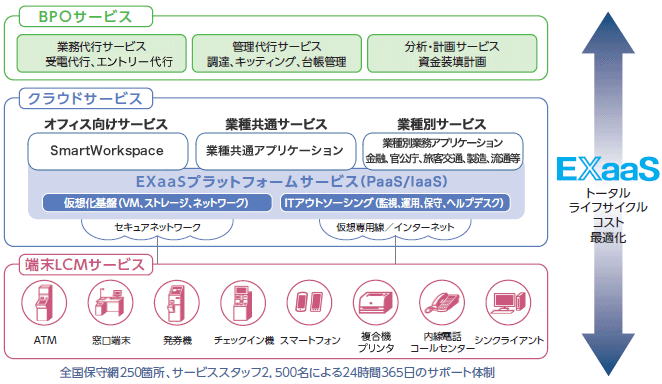Click the 業種共通アプリケーション box

coord(276,151)
